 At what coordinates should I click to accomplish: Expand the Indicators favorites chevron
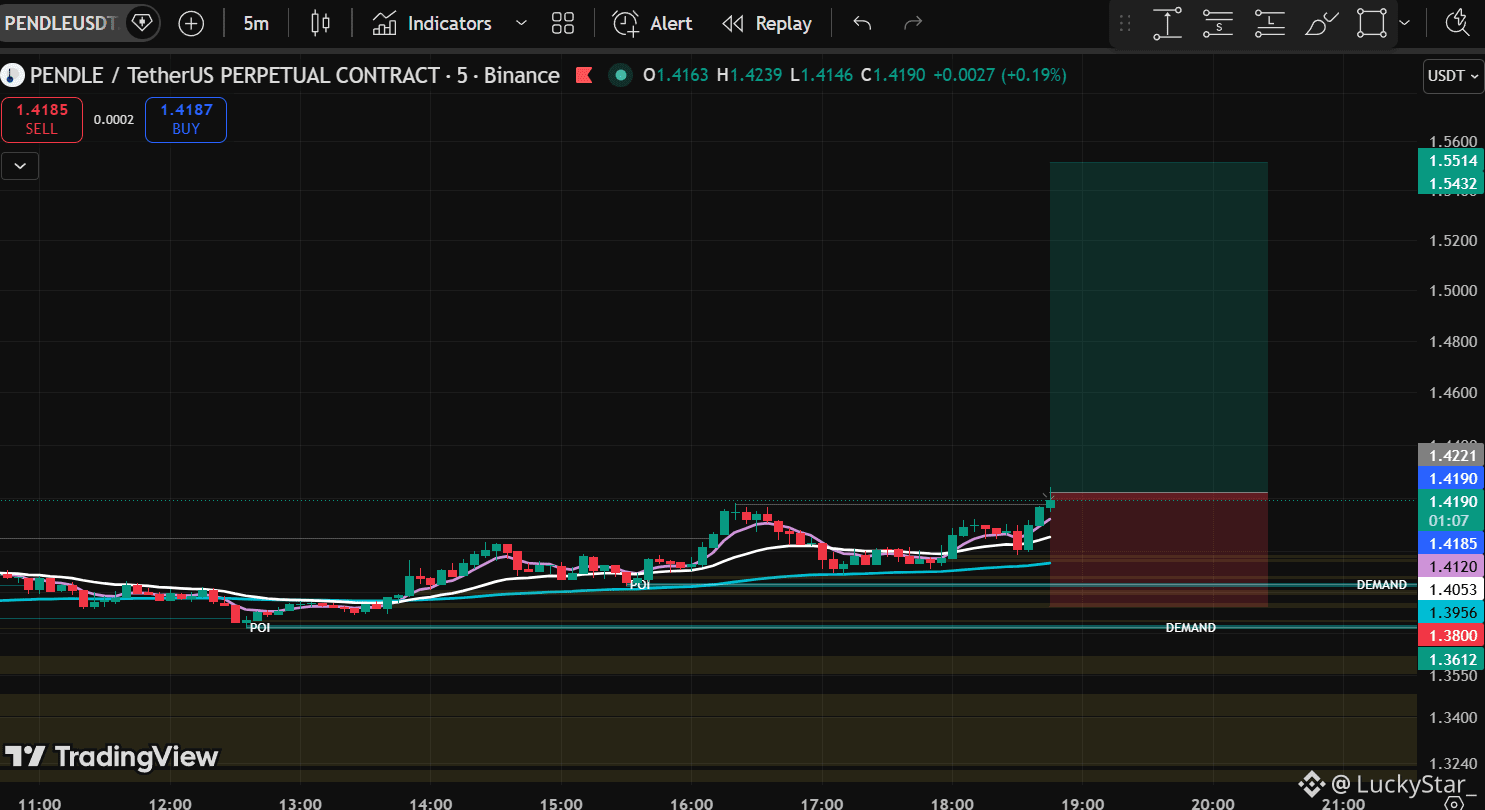point(520,23)
